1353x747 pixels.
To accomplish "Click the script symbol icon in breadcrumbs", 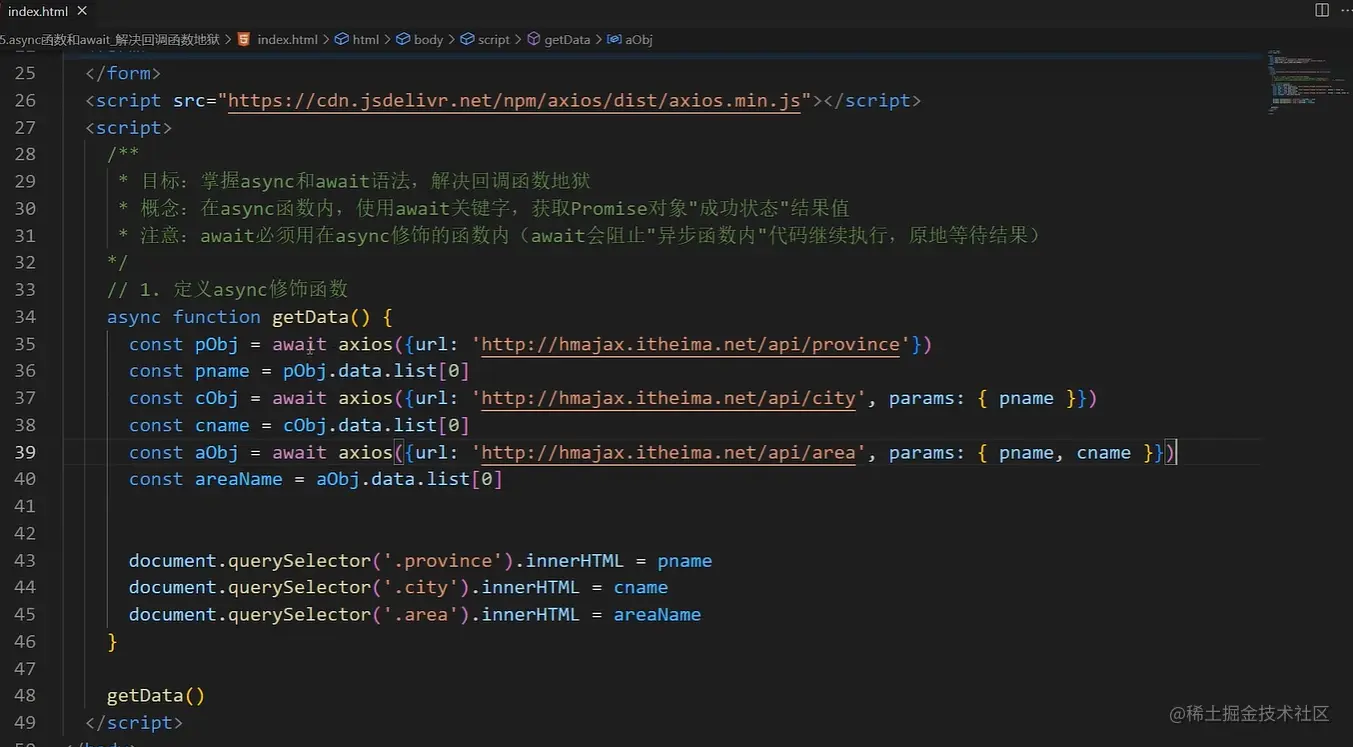I will 467,40.
